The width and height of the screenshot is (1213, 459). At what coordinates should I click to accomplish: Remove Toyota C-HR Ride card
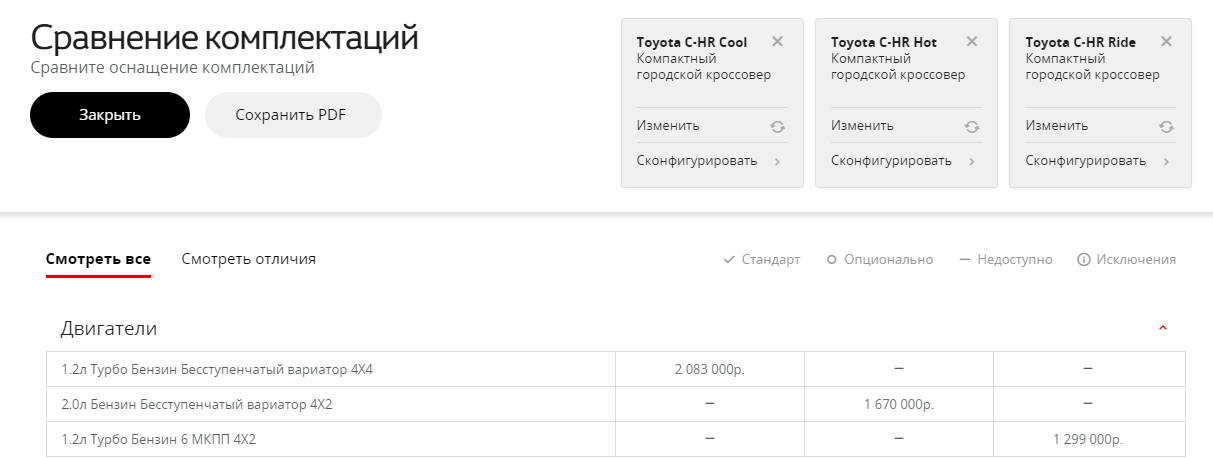pyautogui.click(x=1166, y=42)
